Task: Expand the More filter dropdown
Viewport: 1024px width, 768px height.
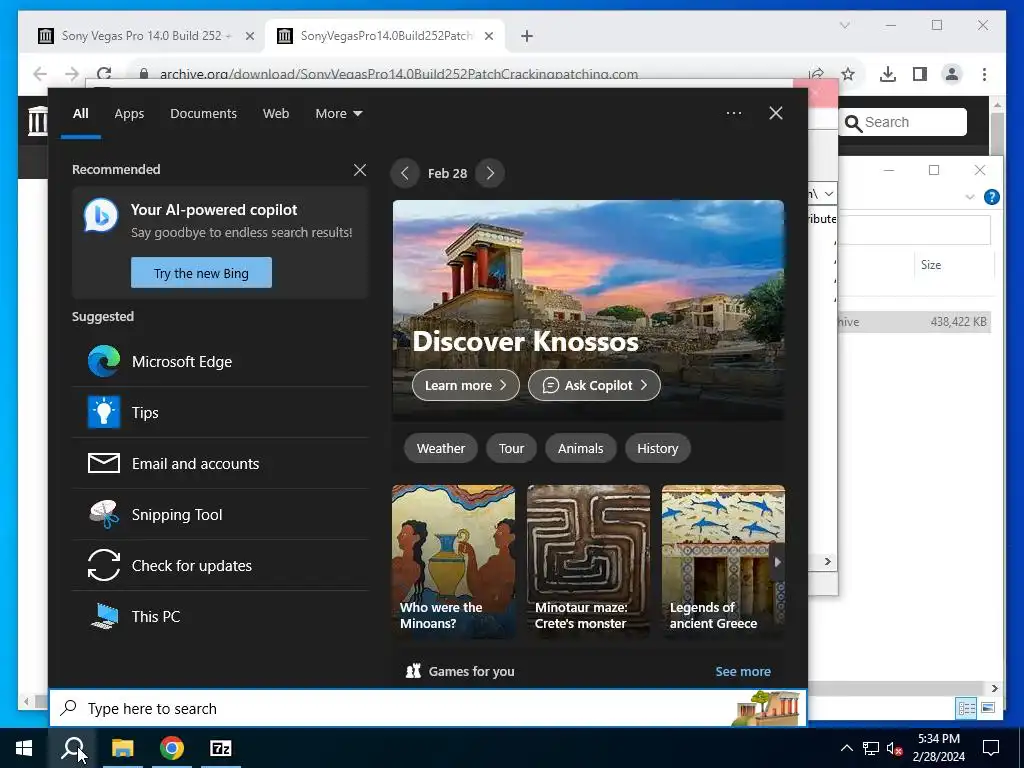Action: click(338, 113)
